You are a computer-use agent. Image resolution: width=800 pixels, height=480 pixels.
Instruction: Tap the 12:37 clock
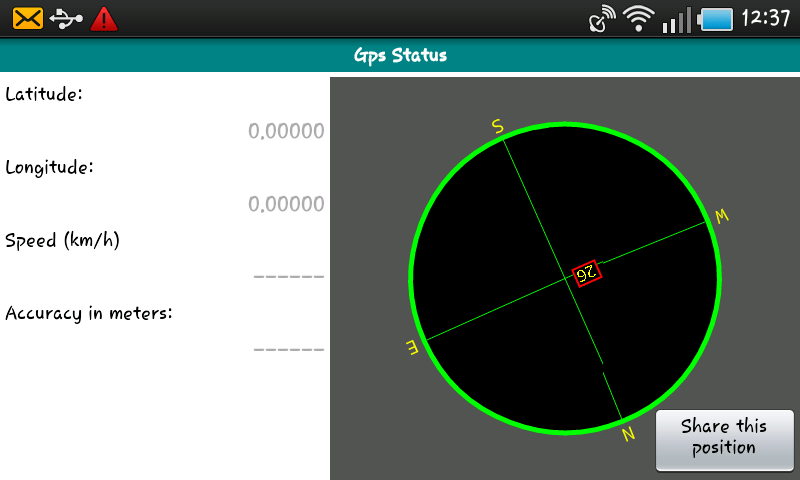(x=765, y=18)
